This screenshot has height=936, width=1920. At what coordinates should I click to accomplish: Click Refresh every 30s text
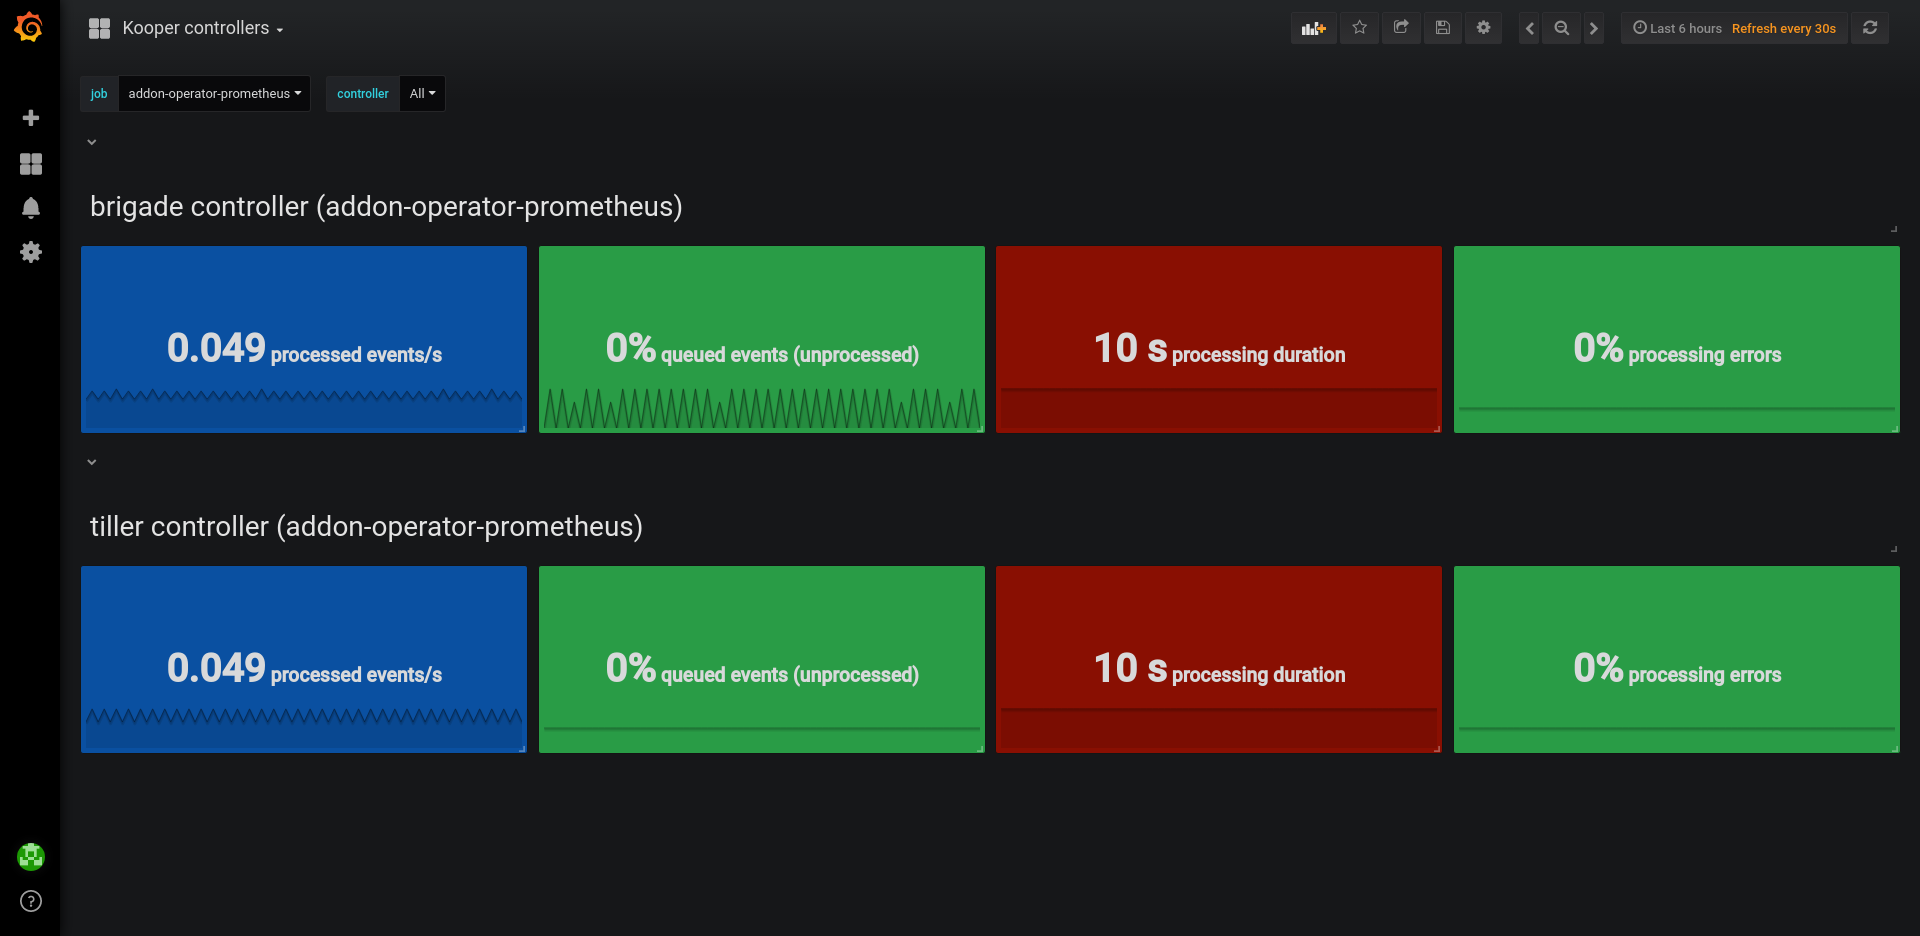pos(1784,28)
